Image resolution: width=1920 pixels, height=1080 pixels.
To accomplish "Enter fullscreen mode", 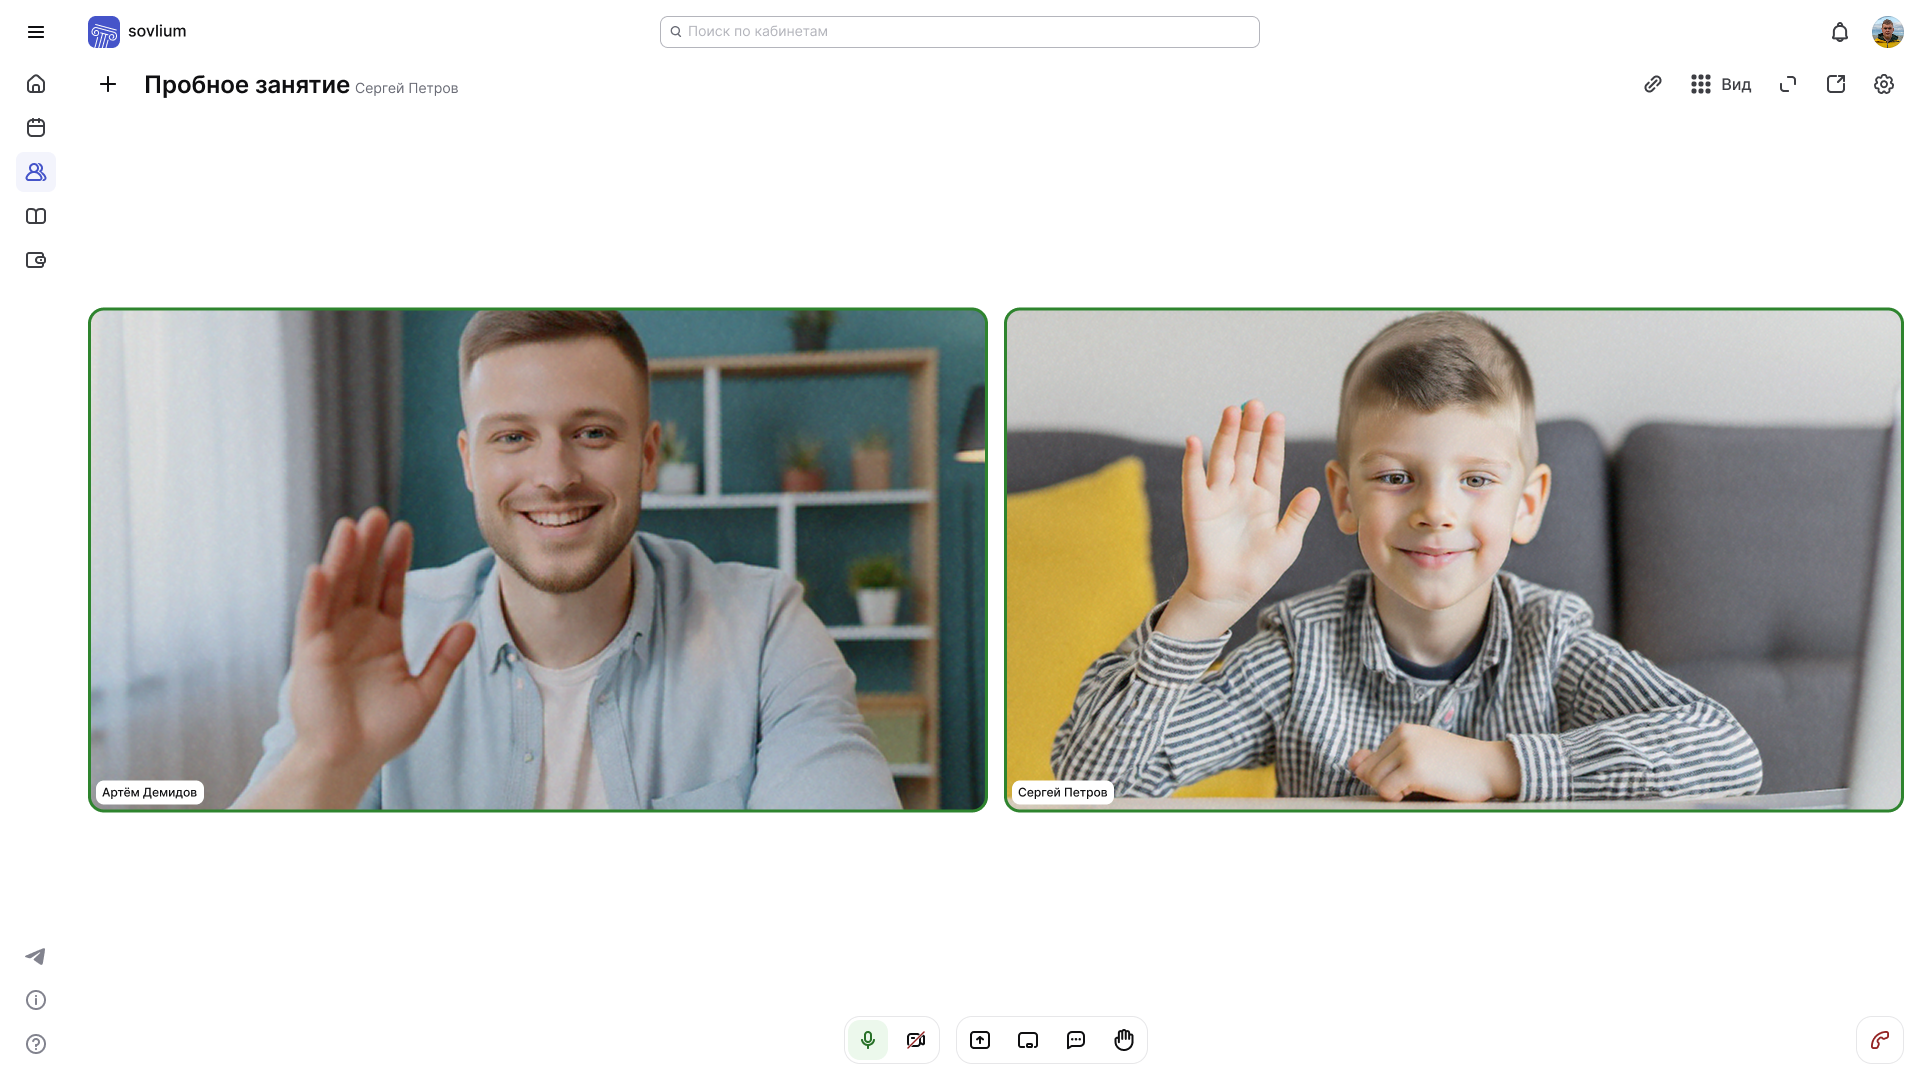I will (x=1787, y=84).
